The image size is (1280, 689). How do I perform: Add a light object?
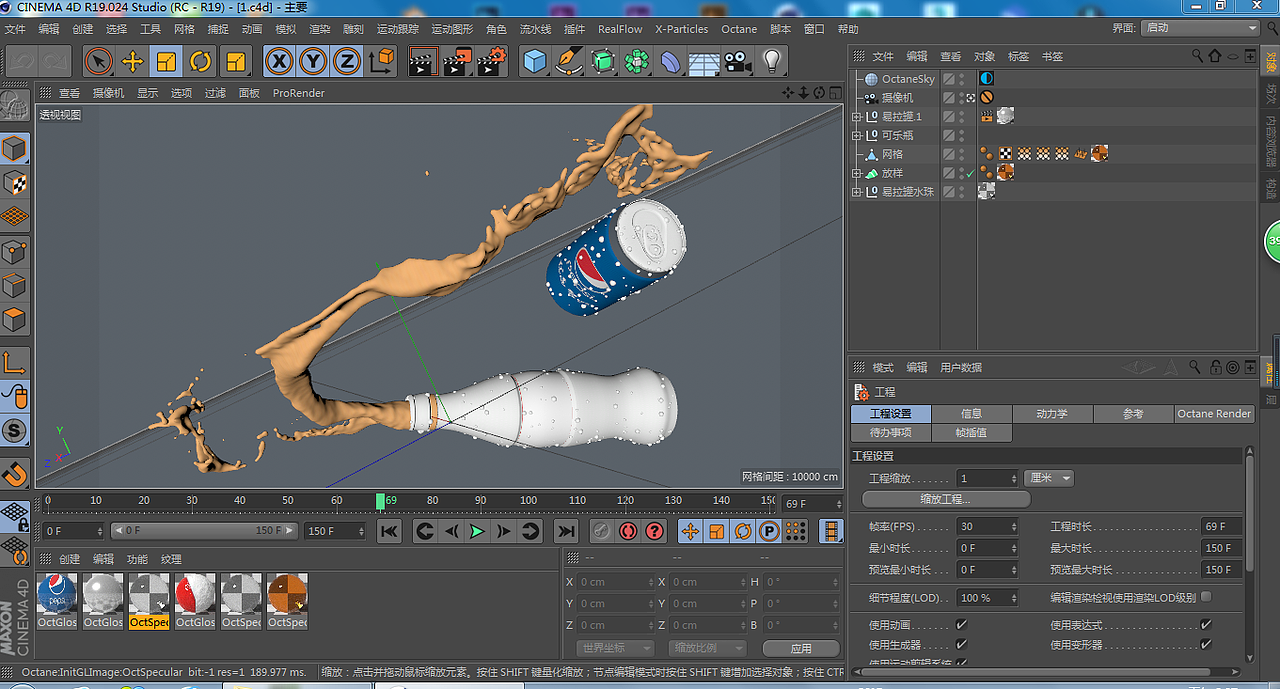(771, 62)
